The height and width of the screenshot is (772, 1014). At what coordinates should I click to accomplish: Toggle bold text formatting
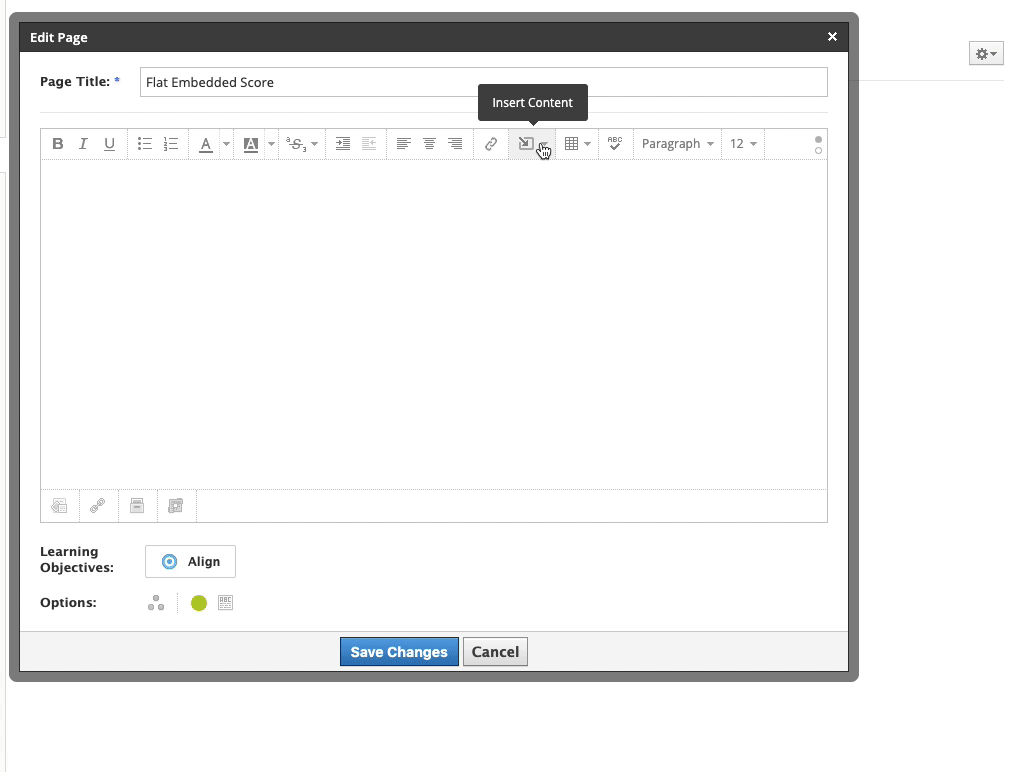pyautogui.click(x=57, y=143)
